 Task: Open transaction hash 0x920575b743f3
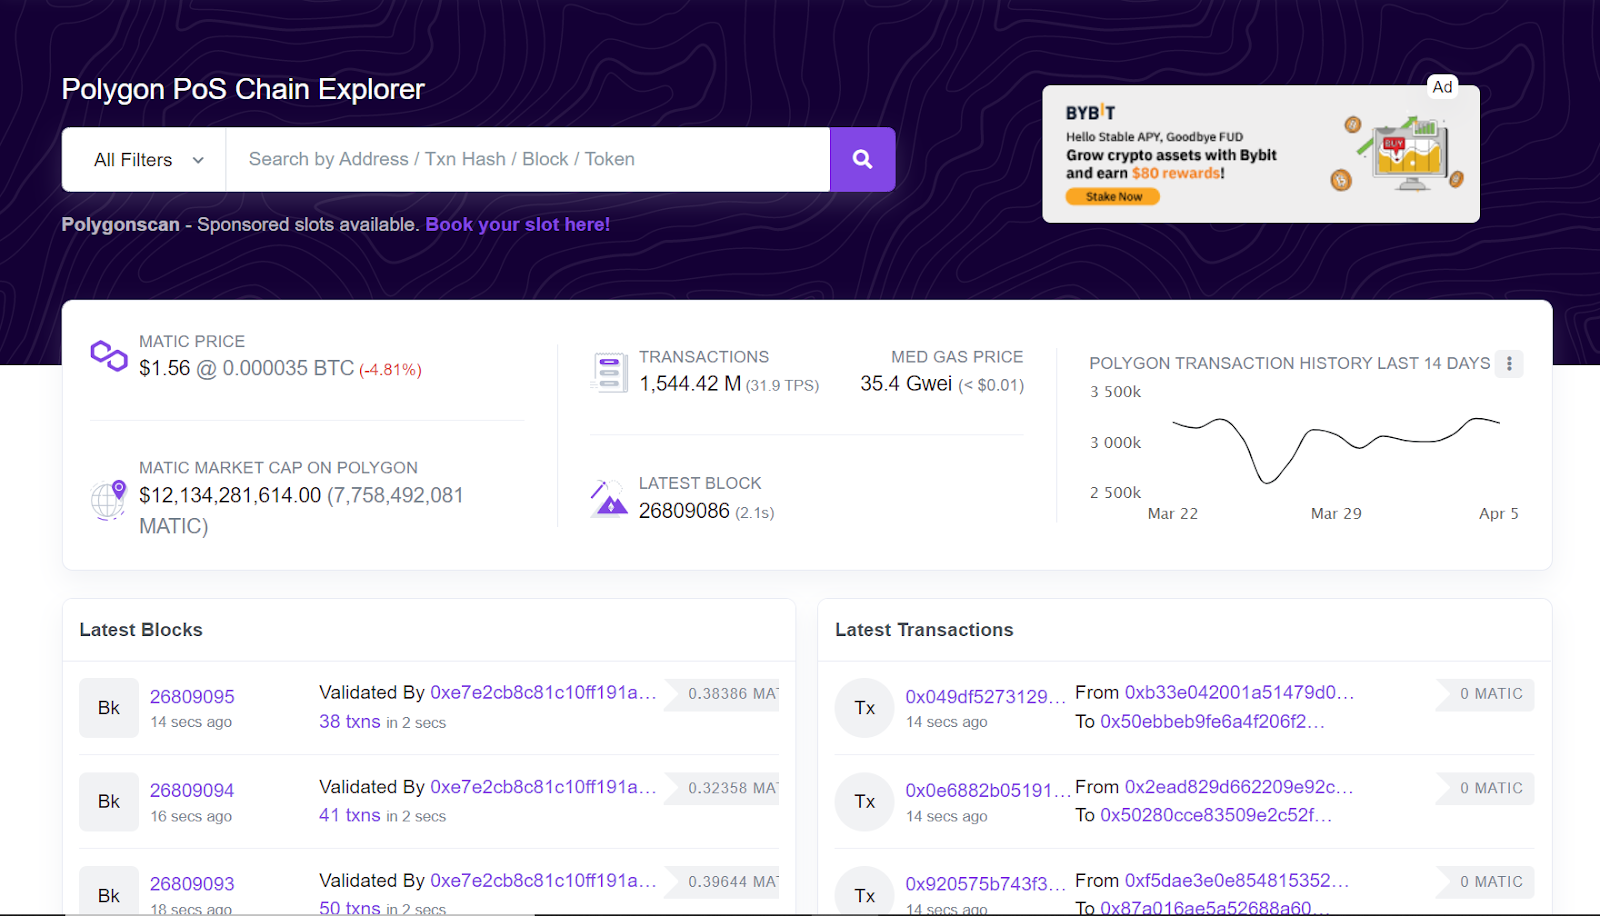point(987,884)
